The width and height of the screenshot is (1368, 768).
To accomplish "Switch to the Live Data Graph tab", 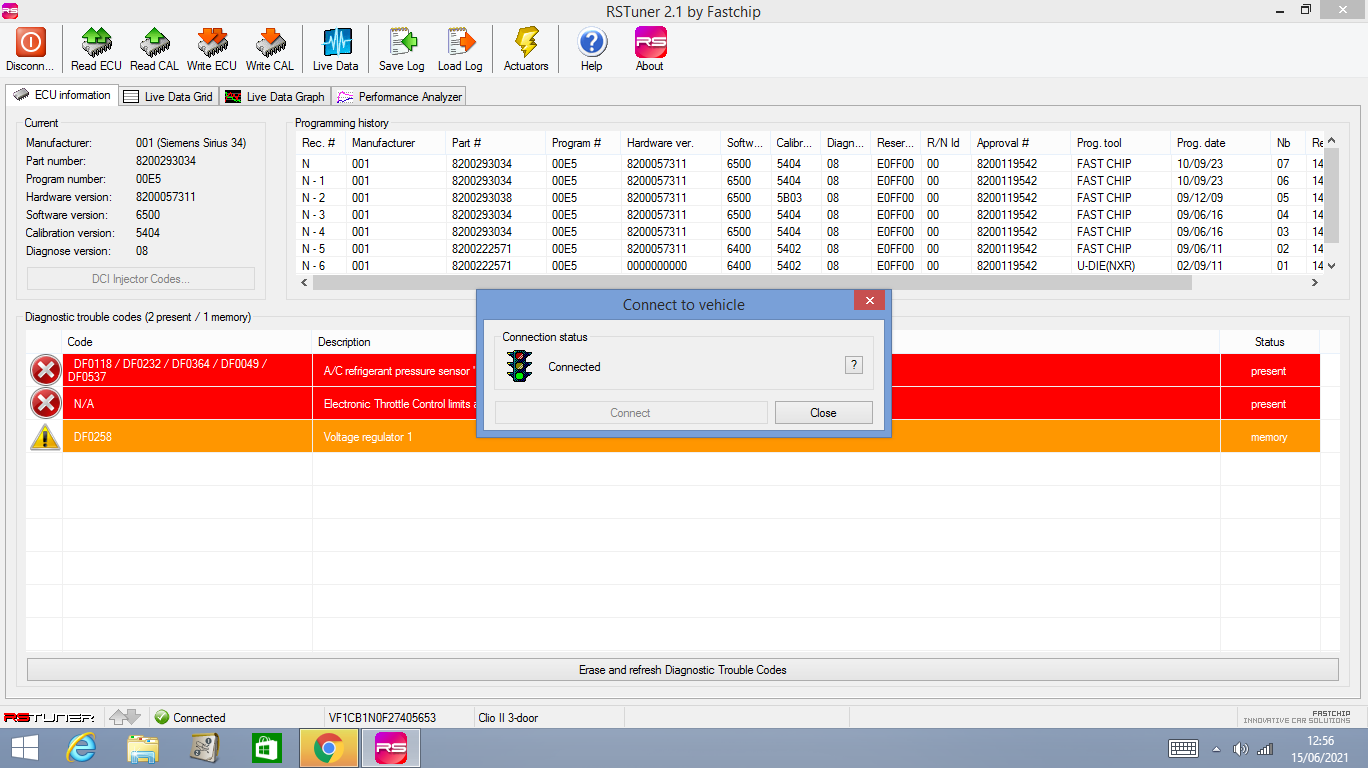I will 275,97.
